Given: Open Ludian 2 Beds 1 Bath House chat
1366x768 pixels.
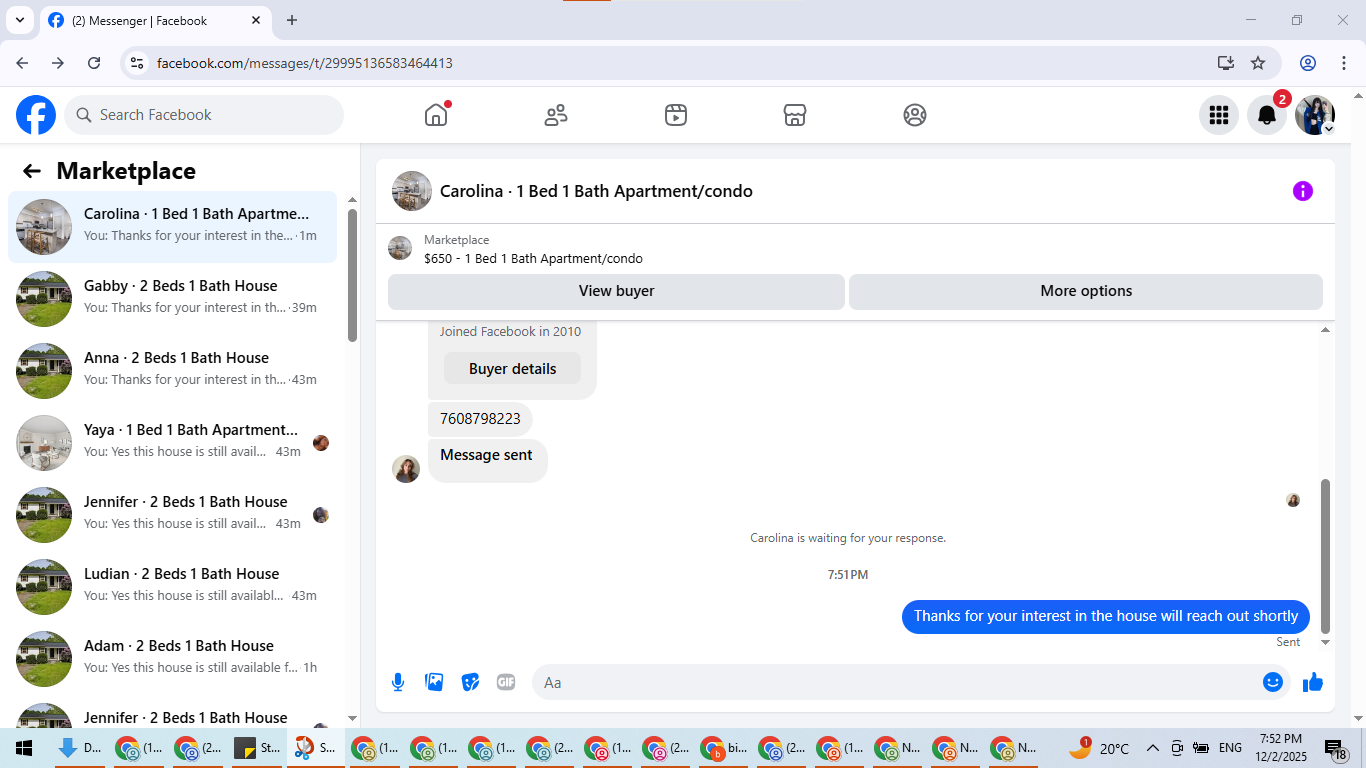Looking at the screenshot, I should [x=172, y=587].
